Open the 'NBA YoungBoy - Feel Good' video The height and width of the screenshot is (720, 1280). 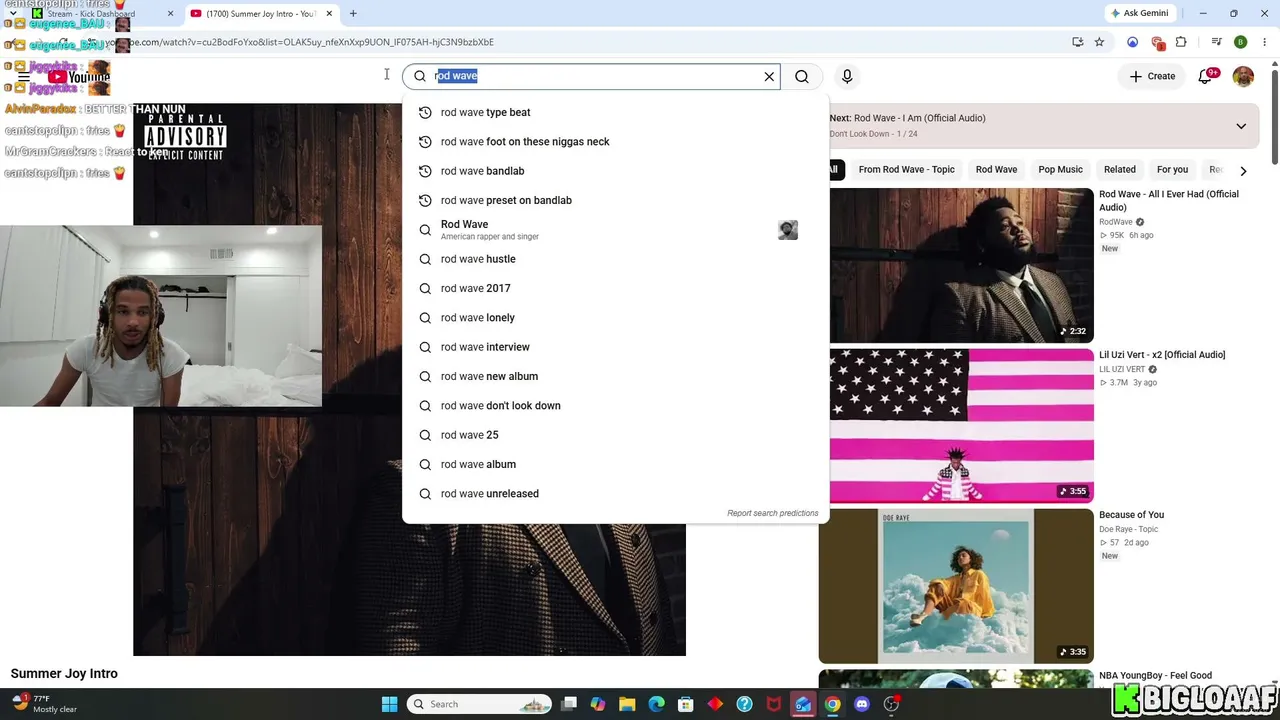[1155, 676]
